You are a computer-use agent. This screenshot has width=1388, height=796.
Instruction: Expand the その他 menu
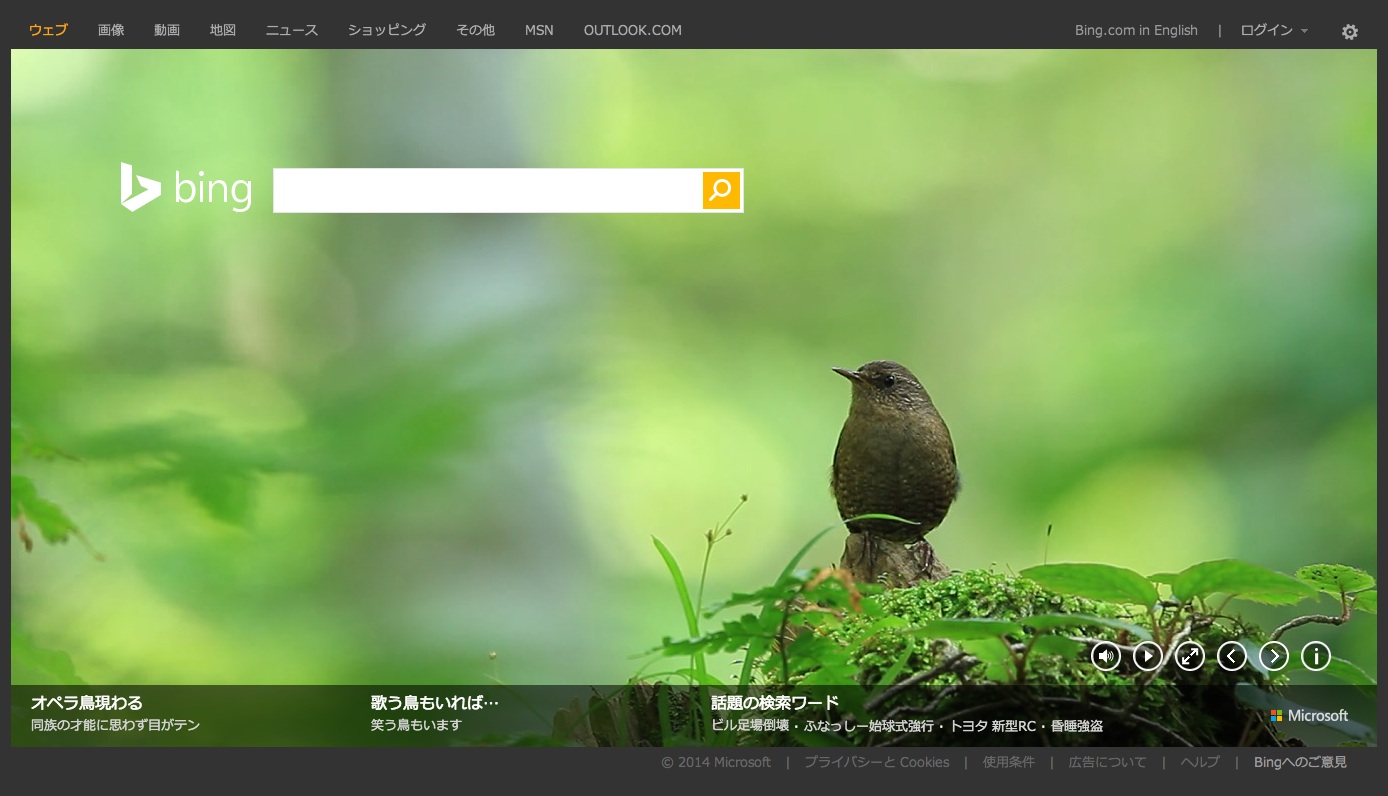[475, 30]
